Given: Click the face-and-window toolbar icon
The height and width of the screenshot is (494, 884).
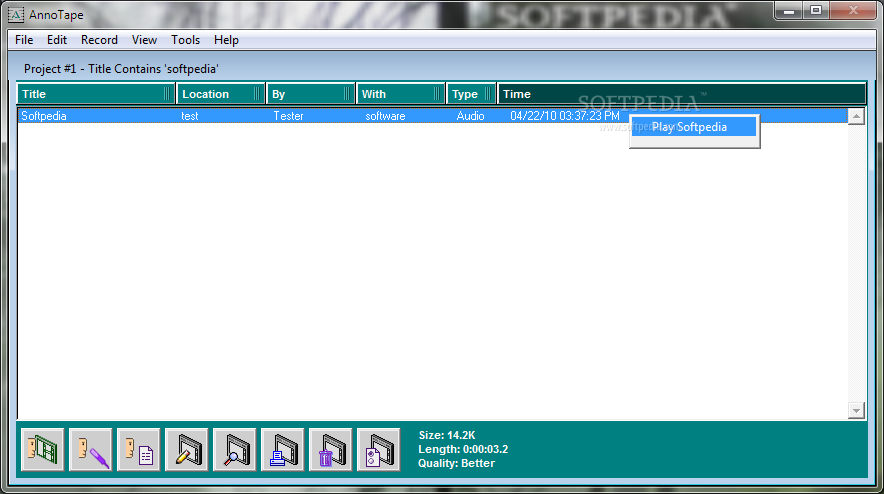Looking at the screenshot, I should 43,449.
